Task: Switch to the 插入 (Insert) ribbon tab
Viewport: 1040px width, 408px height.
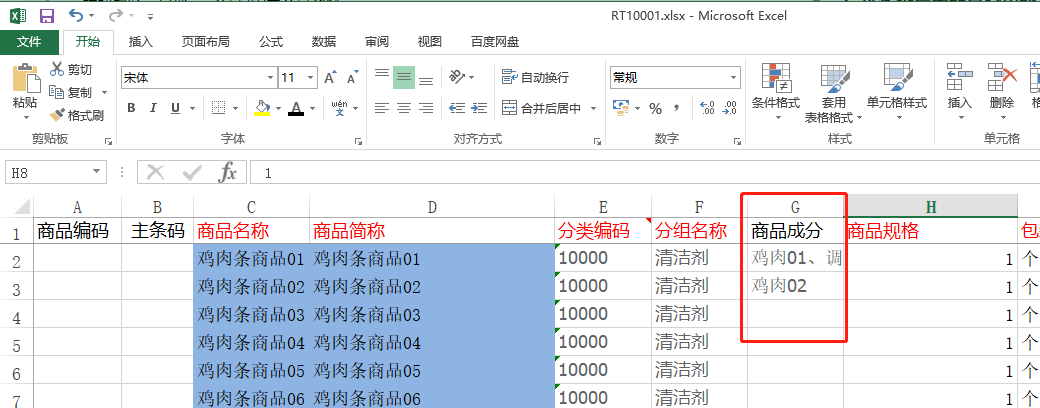Action: [x=141, y=42]
